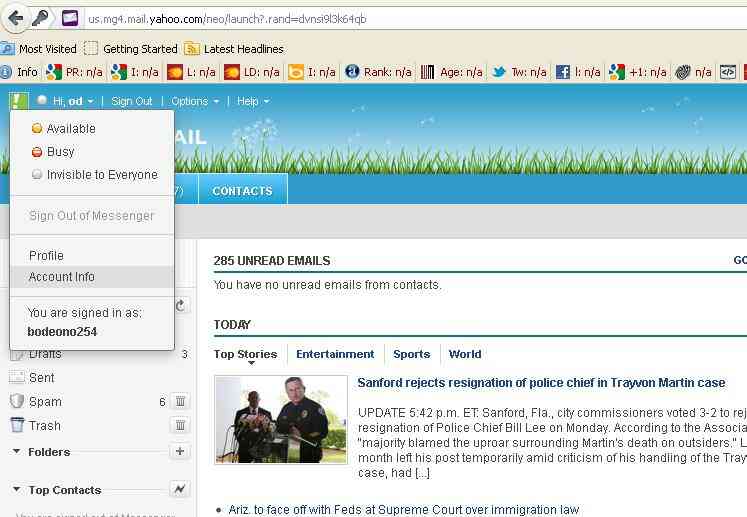
Task: Click the browser back arrow button
Action: click(15, 17)
